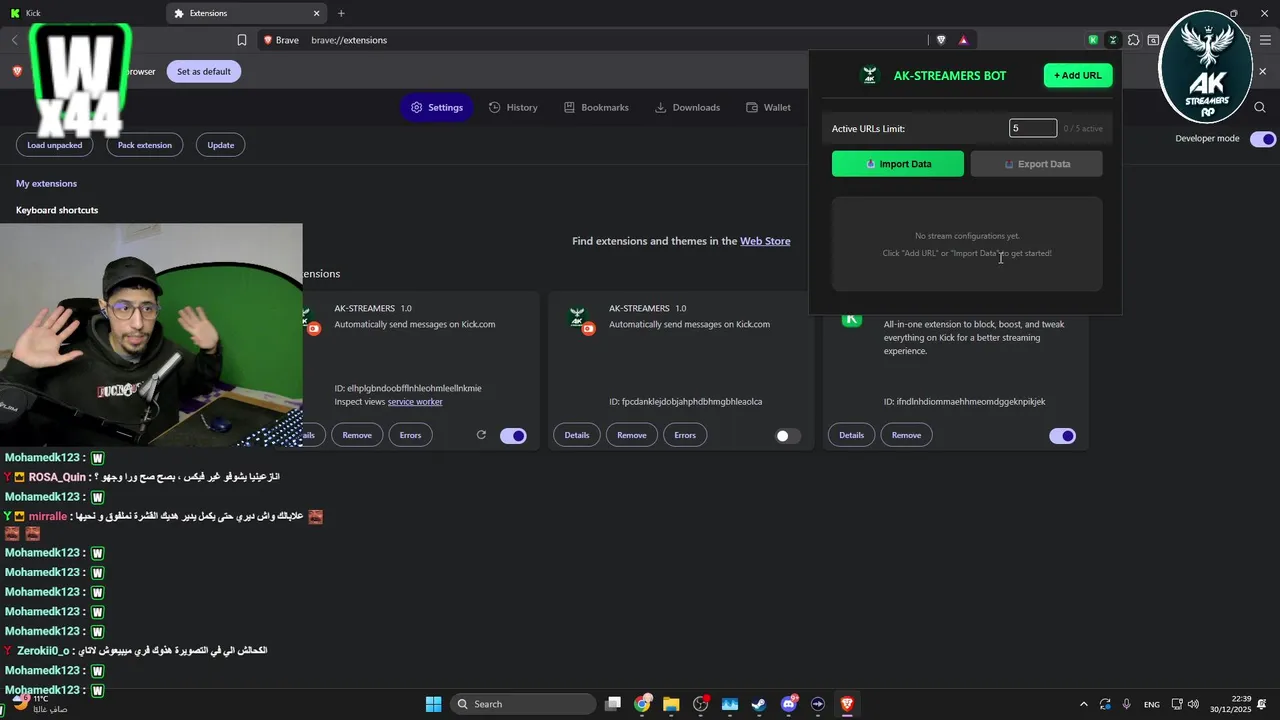The height and width of the screenshot is (720, 1280).
Task: Remove the second AK-STREAMERS extension
Action: pos(632,435)
